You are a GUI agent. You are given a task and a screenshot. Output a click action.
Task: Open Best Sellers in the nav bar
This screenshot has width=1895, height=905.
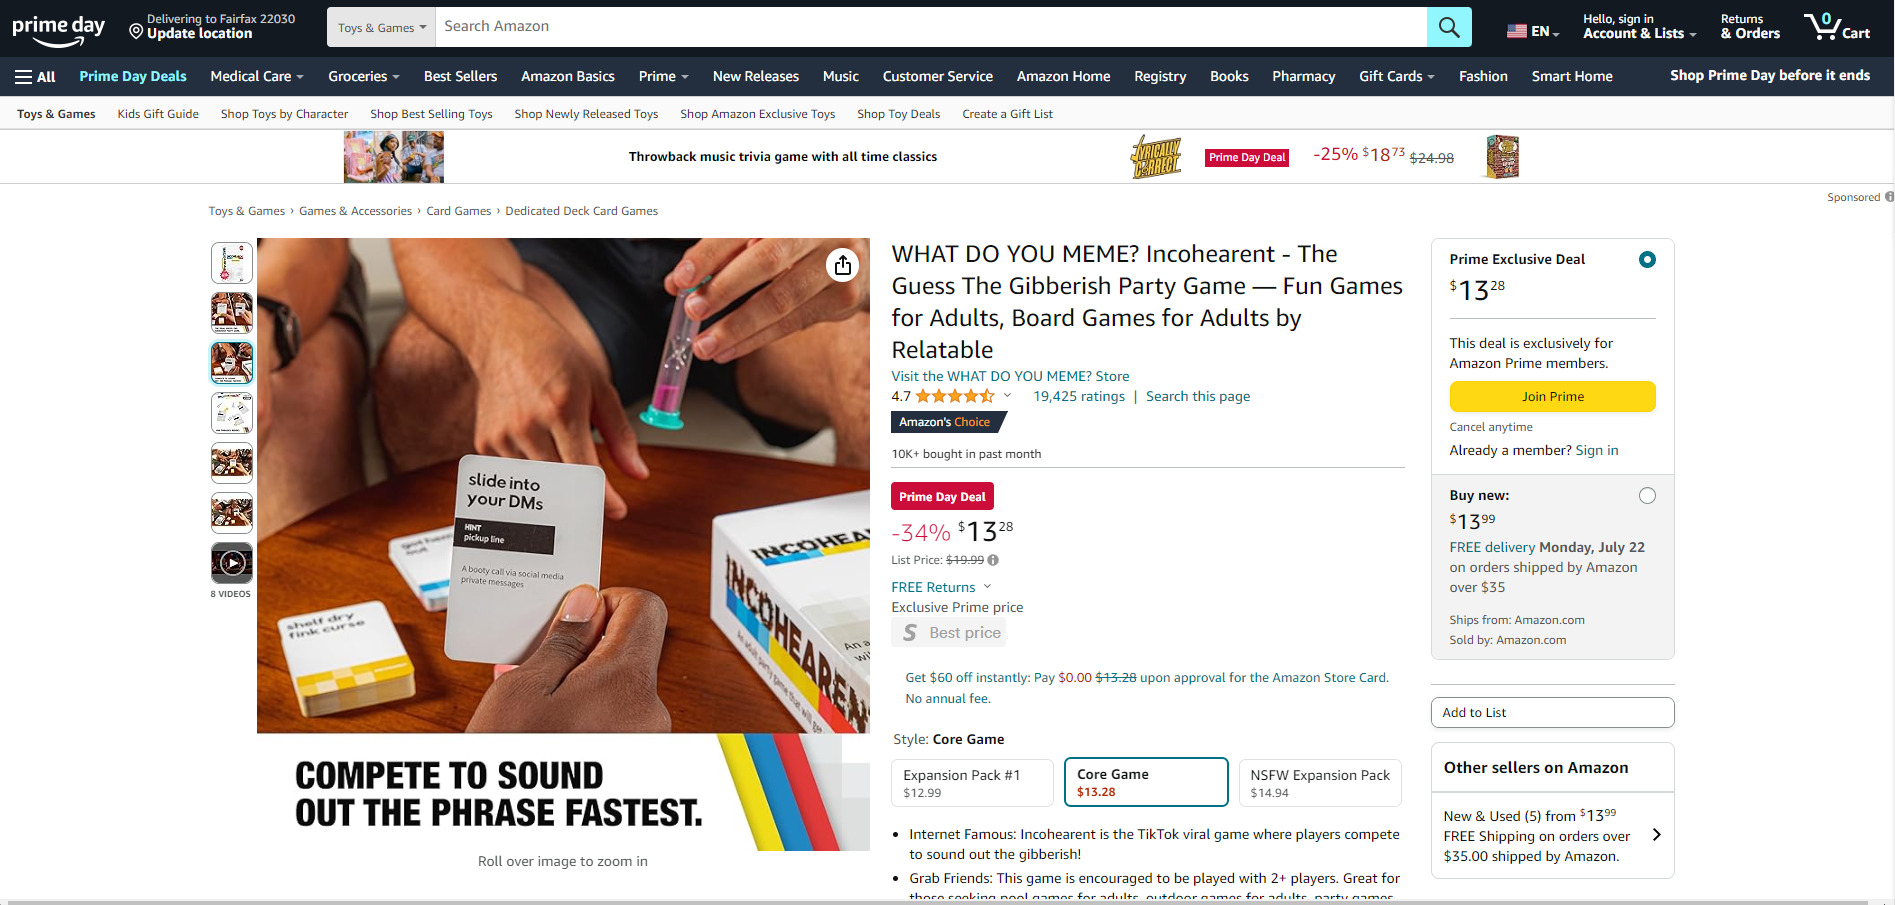(460, 76)
